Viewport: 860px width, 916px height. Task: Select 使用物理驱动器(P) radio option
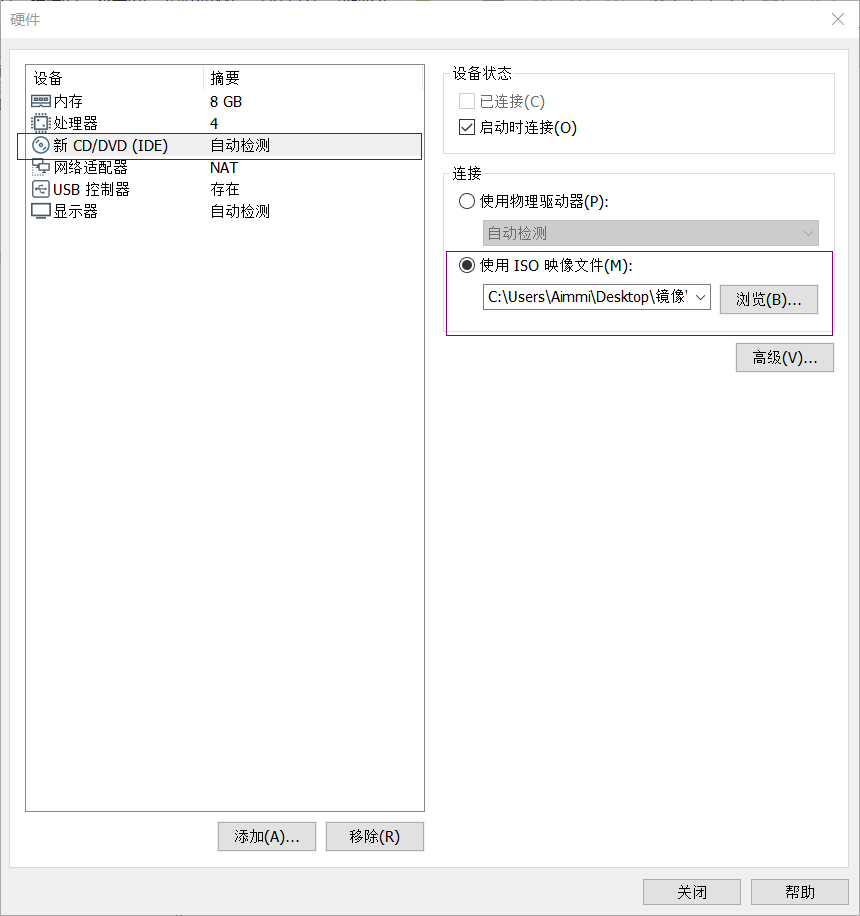[467, 202]
